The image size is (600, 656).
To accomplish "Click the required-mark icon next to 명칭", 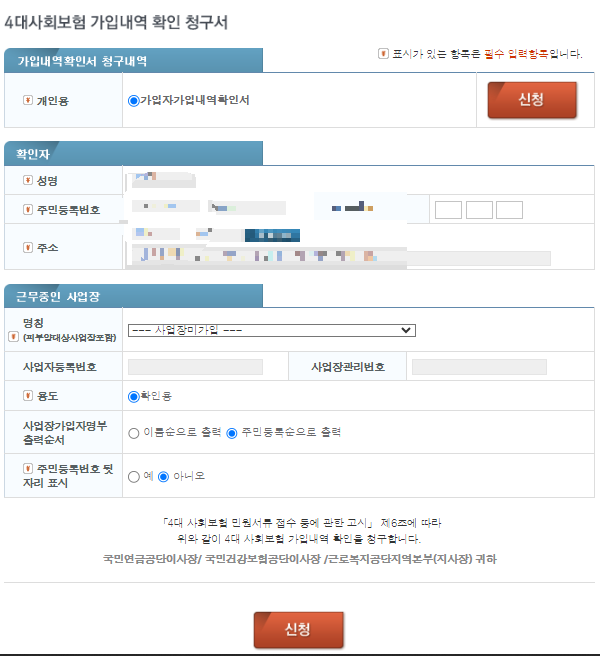I will click(13, 336).
